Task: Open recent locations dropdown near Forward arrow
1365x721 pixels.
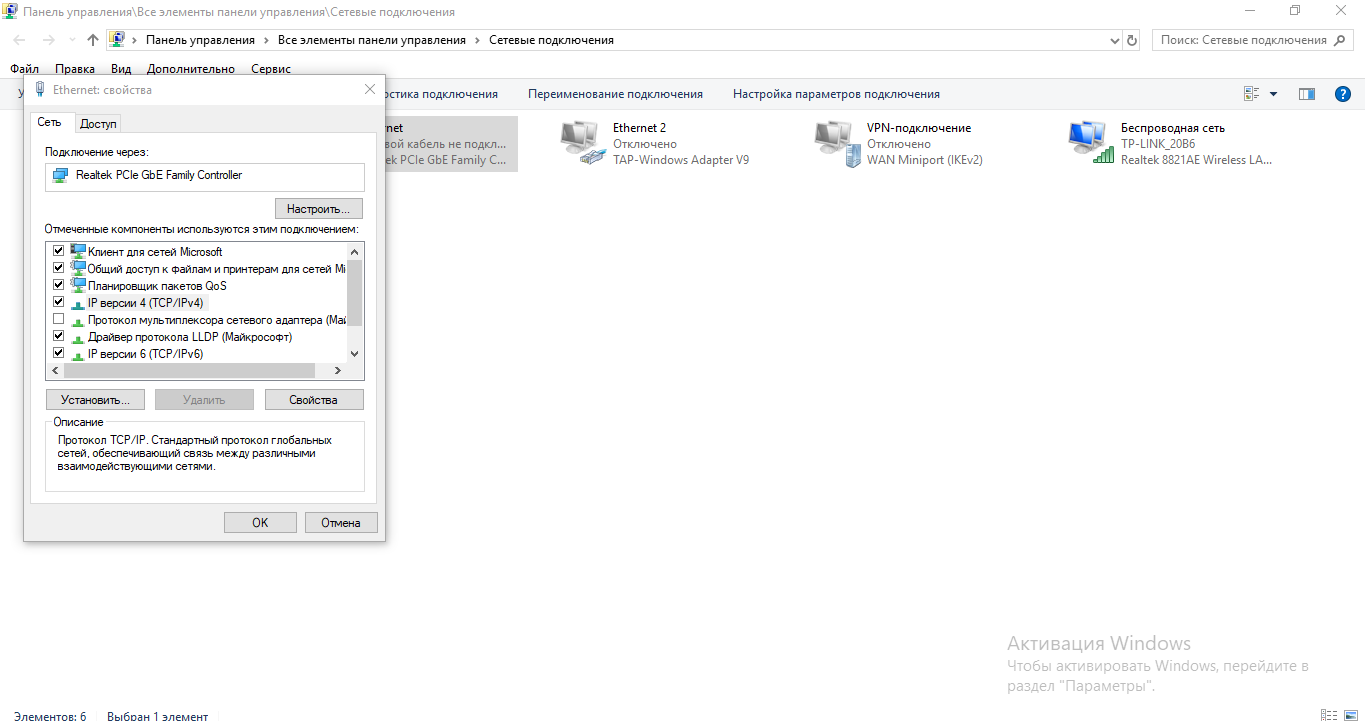Action: click(71, 40)
